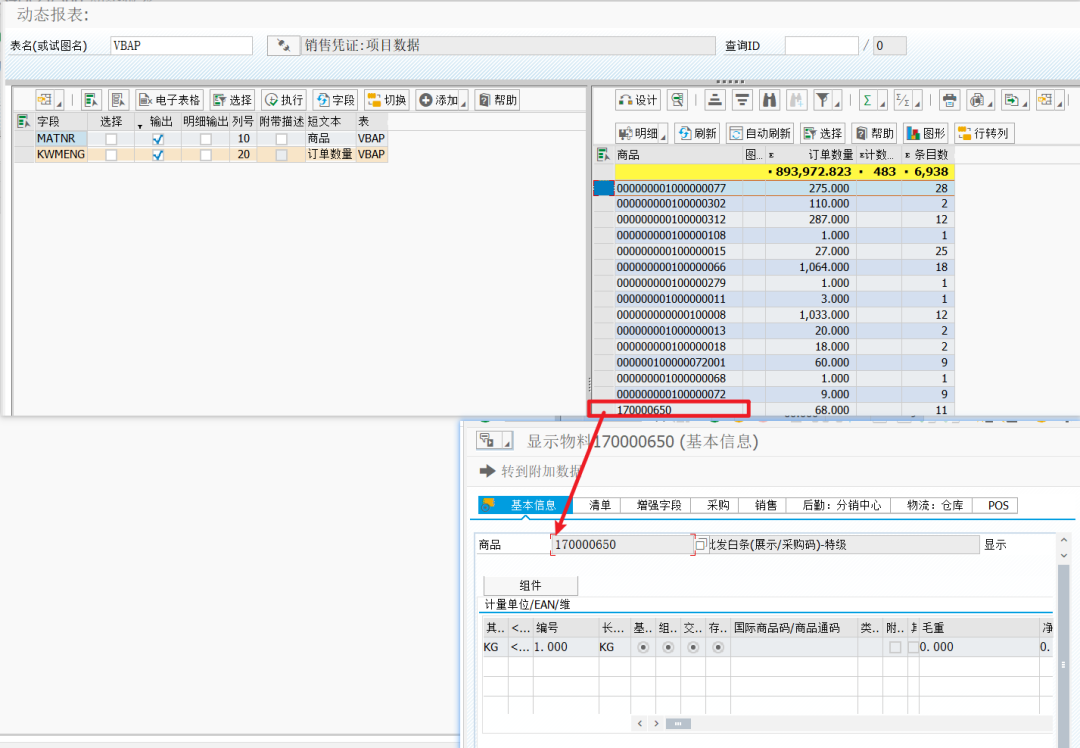Click the 电子表格 spreadsheet button
This screenshot has width=1080, height=748.
[x=169, y=100]
